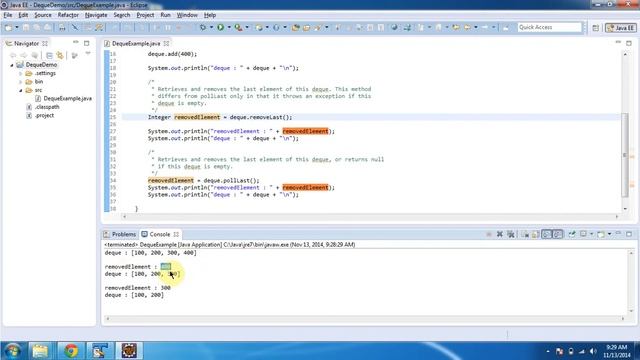
Task: Click Display Selected Console icon
Action: pyautogui.click(x=583, y=234)
